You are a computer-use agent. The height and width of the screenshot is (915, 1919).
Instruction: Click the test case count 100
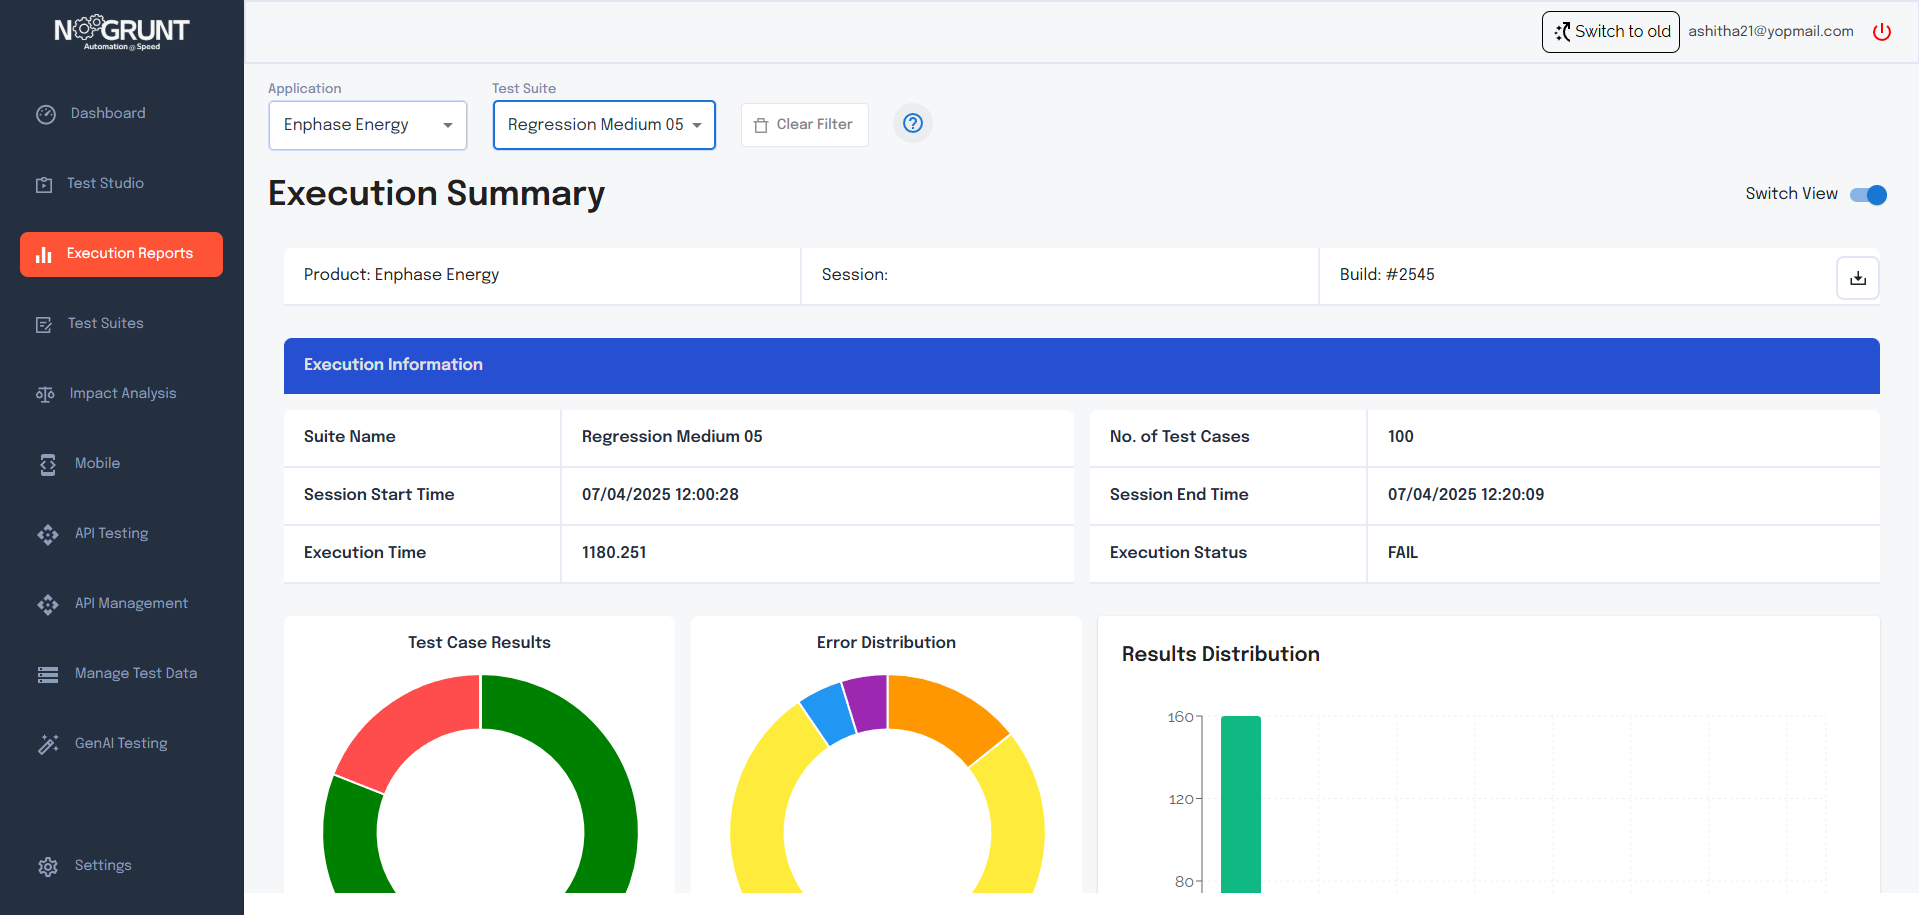click(1401, 437)
